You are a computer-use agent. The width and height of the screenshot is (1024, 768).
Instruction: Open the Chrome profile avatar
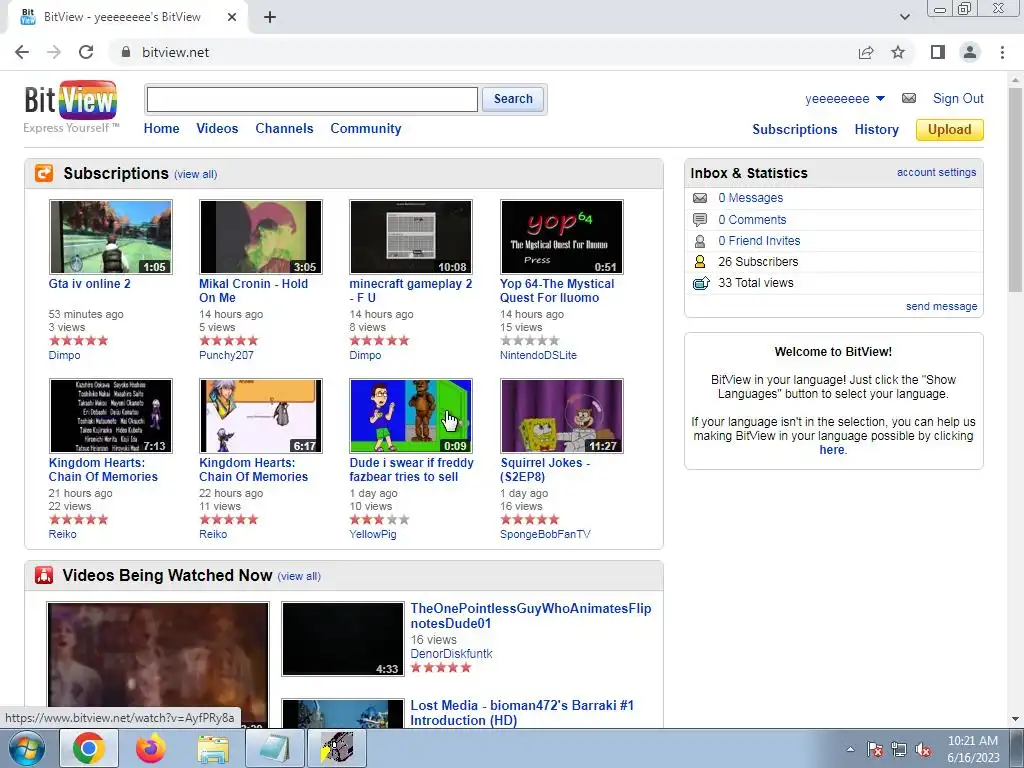970,52
